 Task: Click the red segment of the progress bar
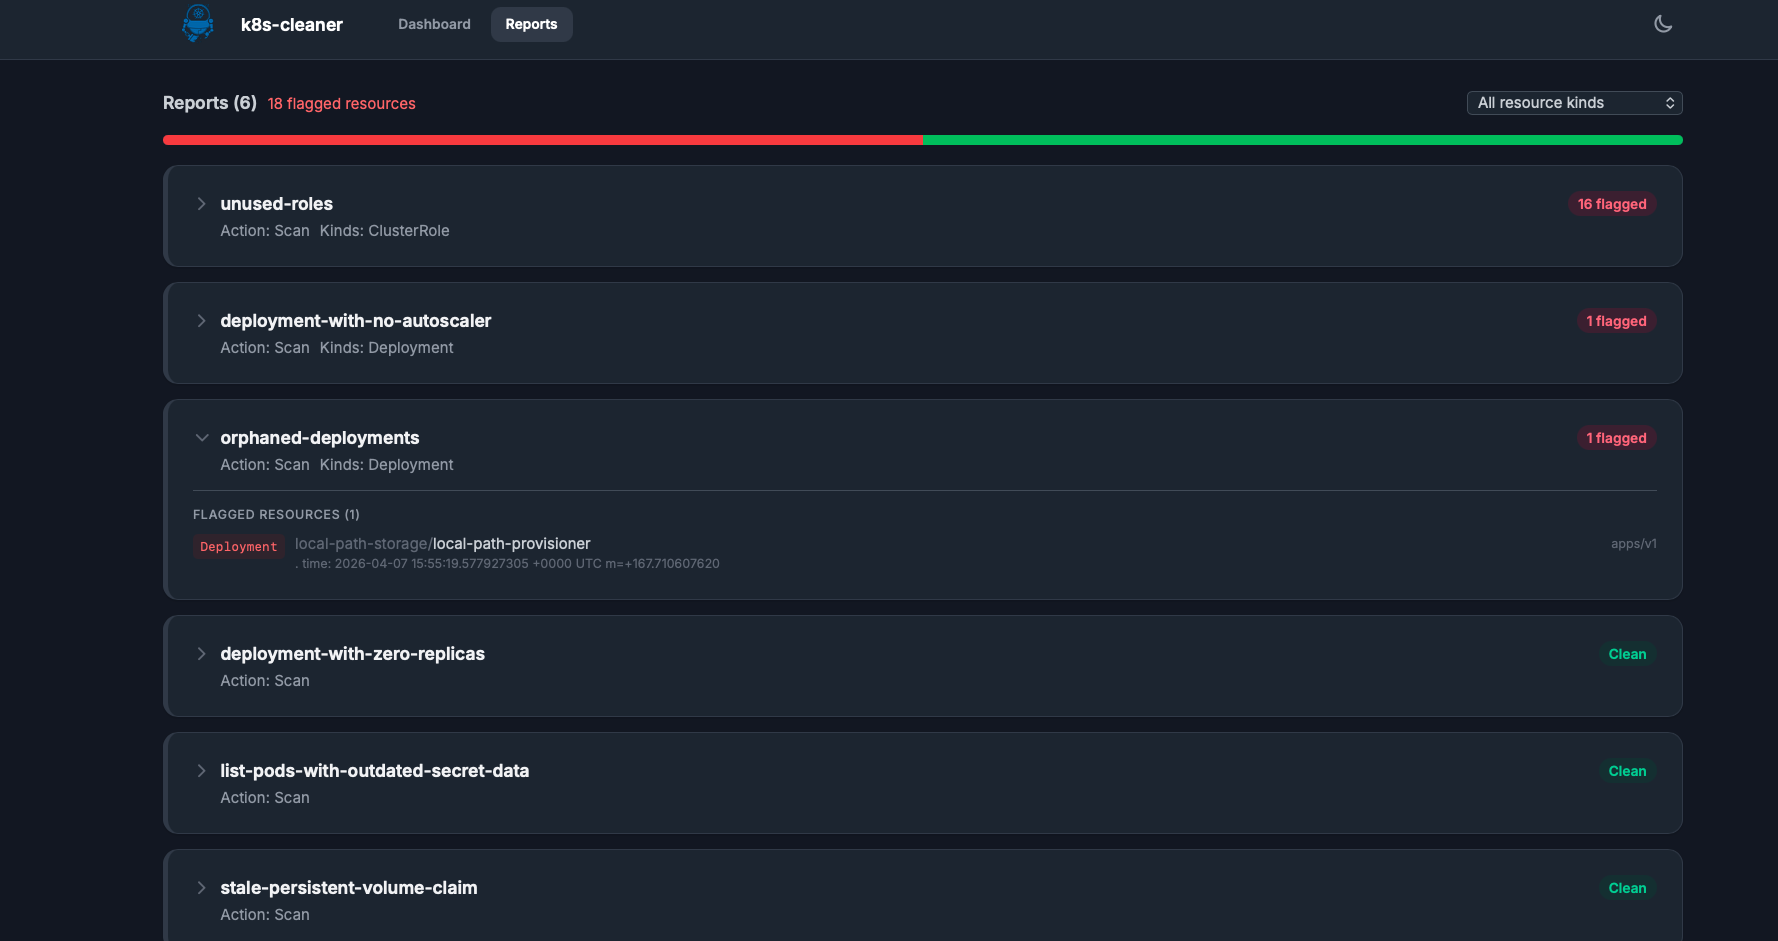(540, 140)
